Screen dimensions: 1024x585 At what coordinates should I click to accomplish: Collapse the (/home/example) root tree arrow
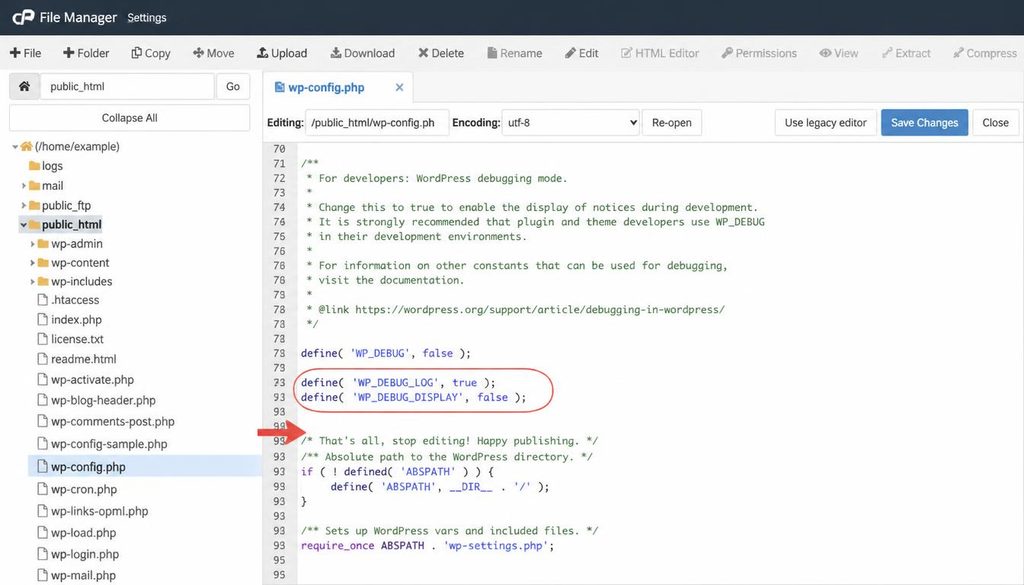(x=15, y=147)
